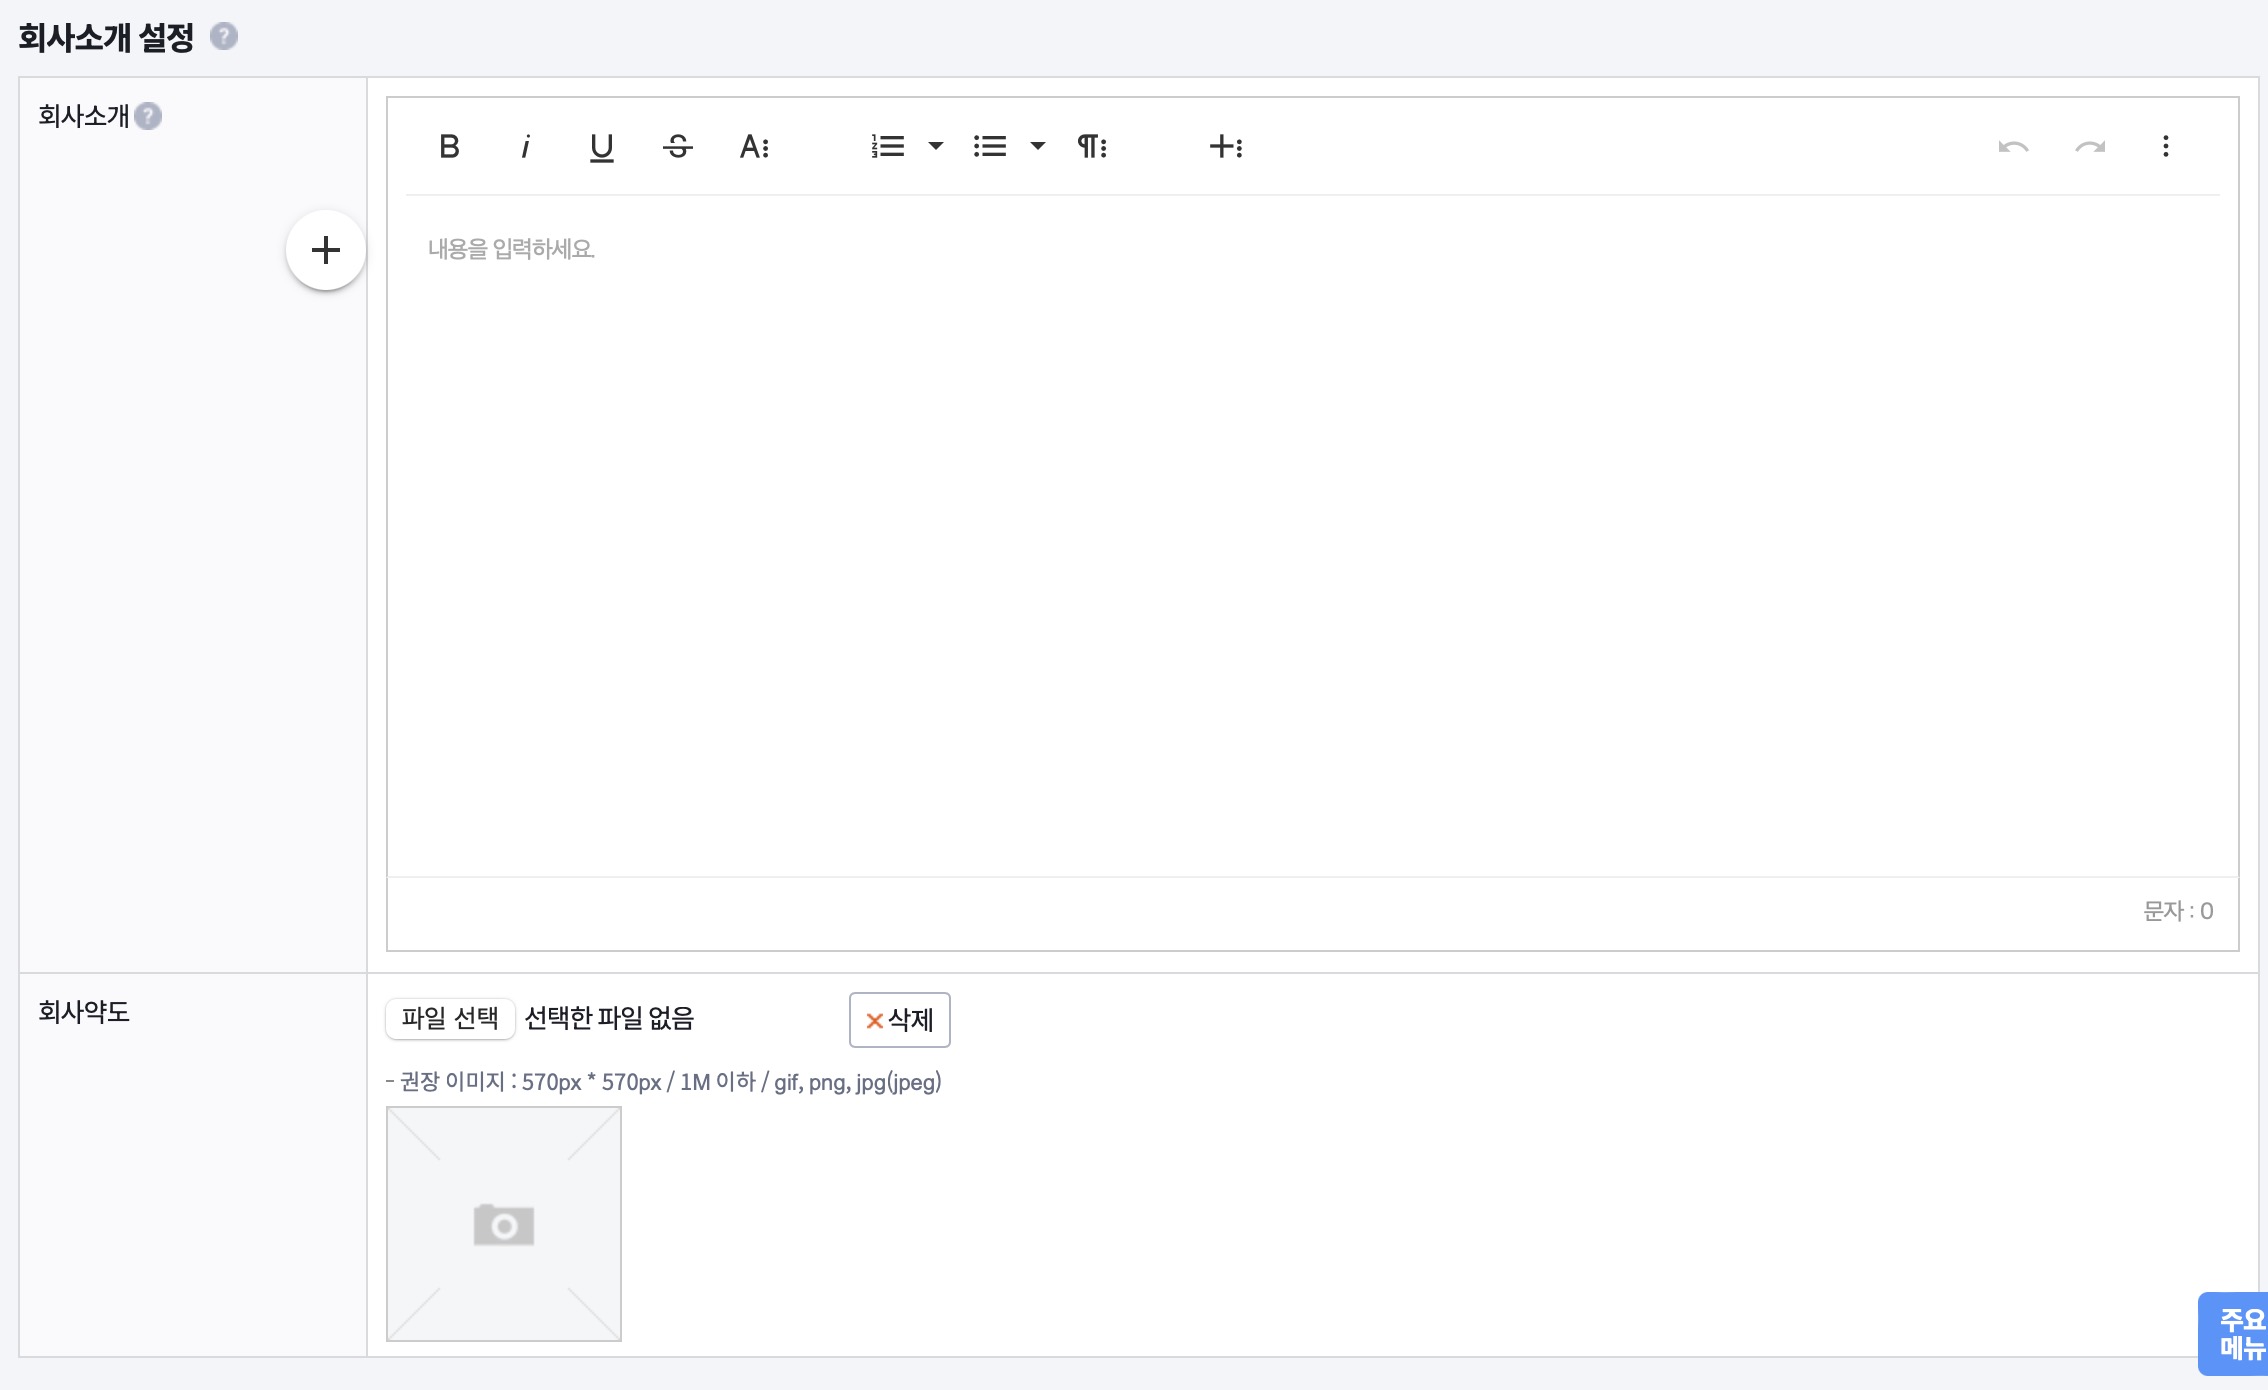
Task: Click the 회사약도 image placeholder thumbnail
Action: (504, 1224)
